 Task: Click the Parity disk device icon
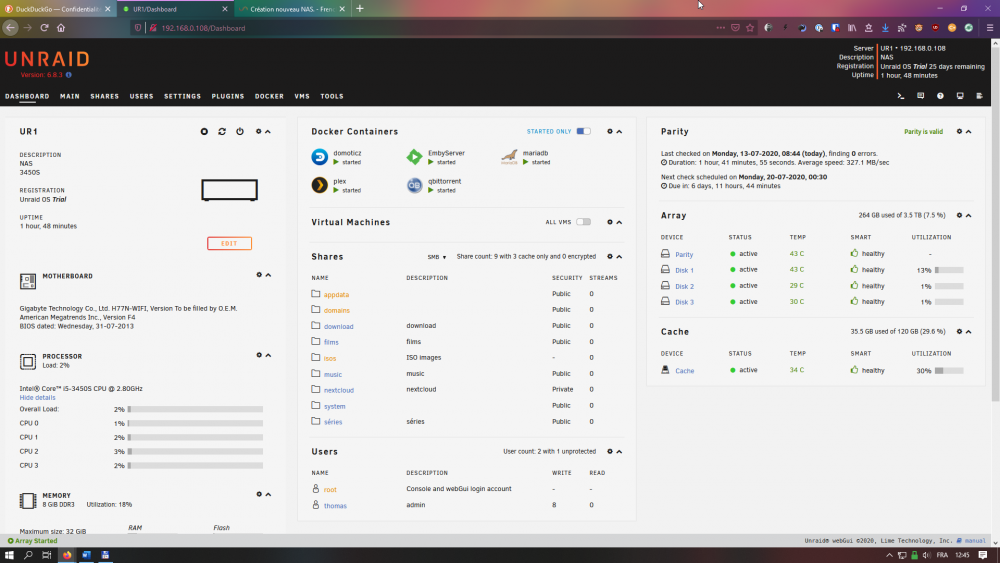pos(665,254)
